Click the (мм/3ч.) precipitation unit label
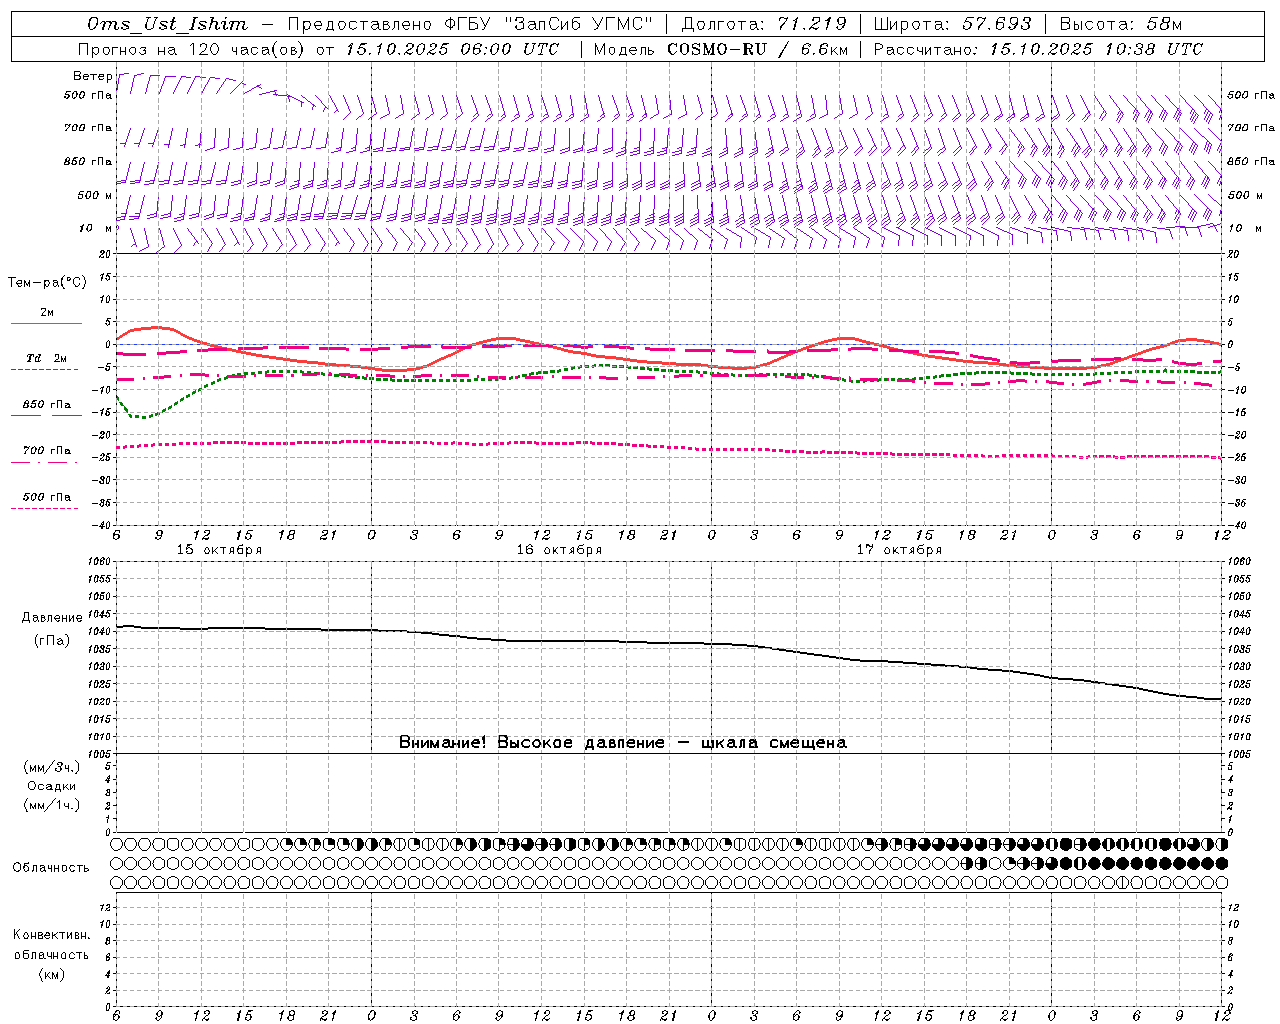Viewport: 1280px width, 1024px height. point(52,767)
